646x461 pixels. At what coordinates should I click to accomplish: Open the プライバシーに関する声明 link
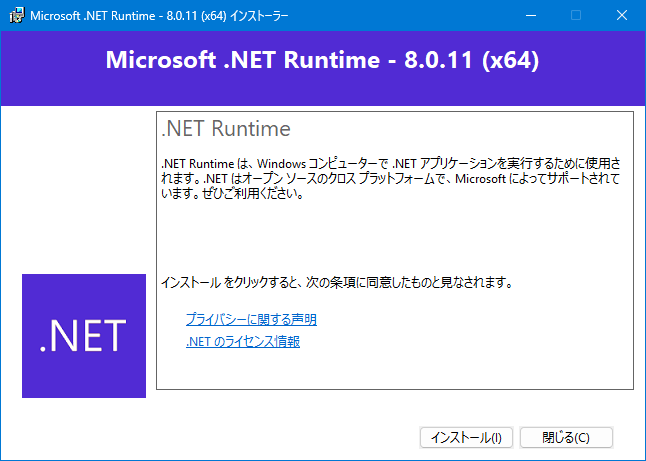pos(251,319)
